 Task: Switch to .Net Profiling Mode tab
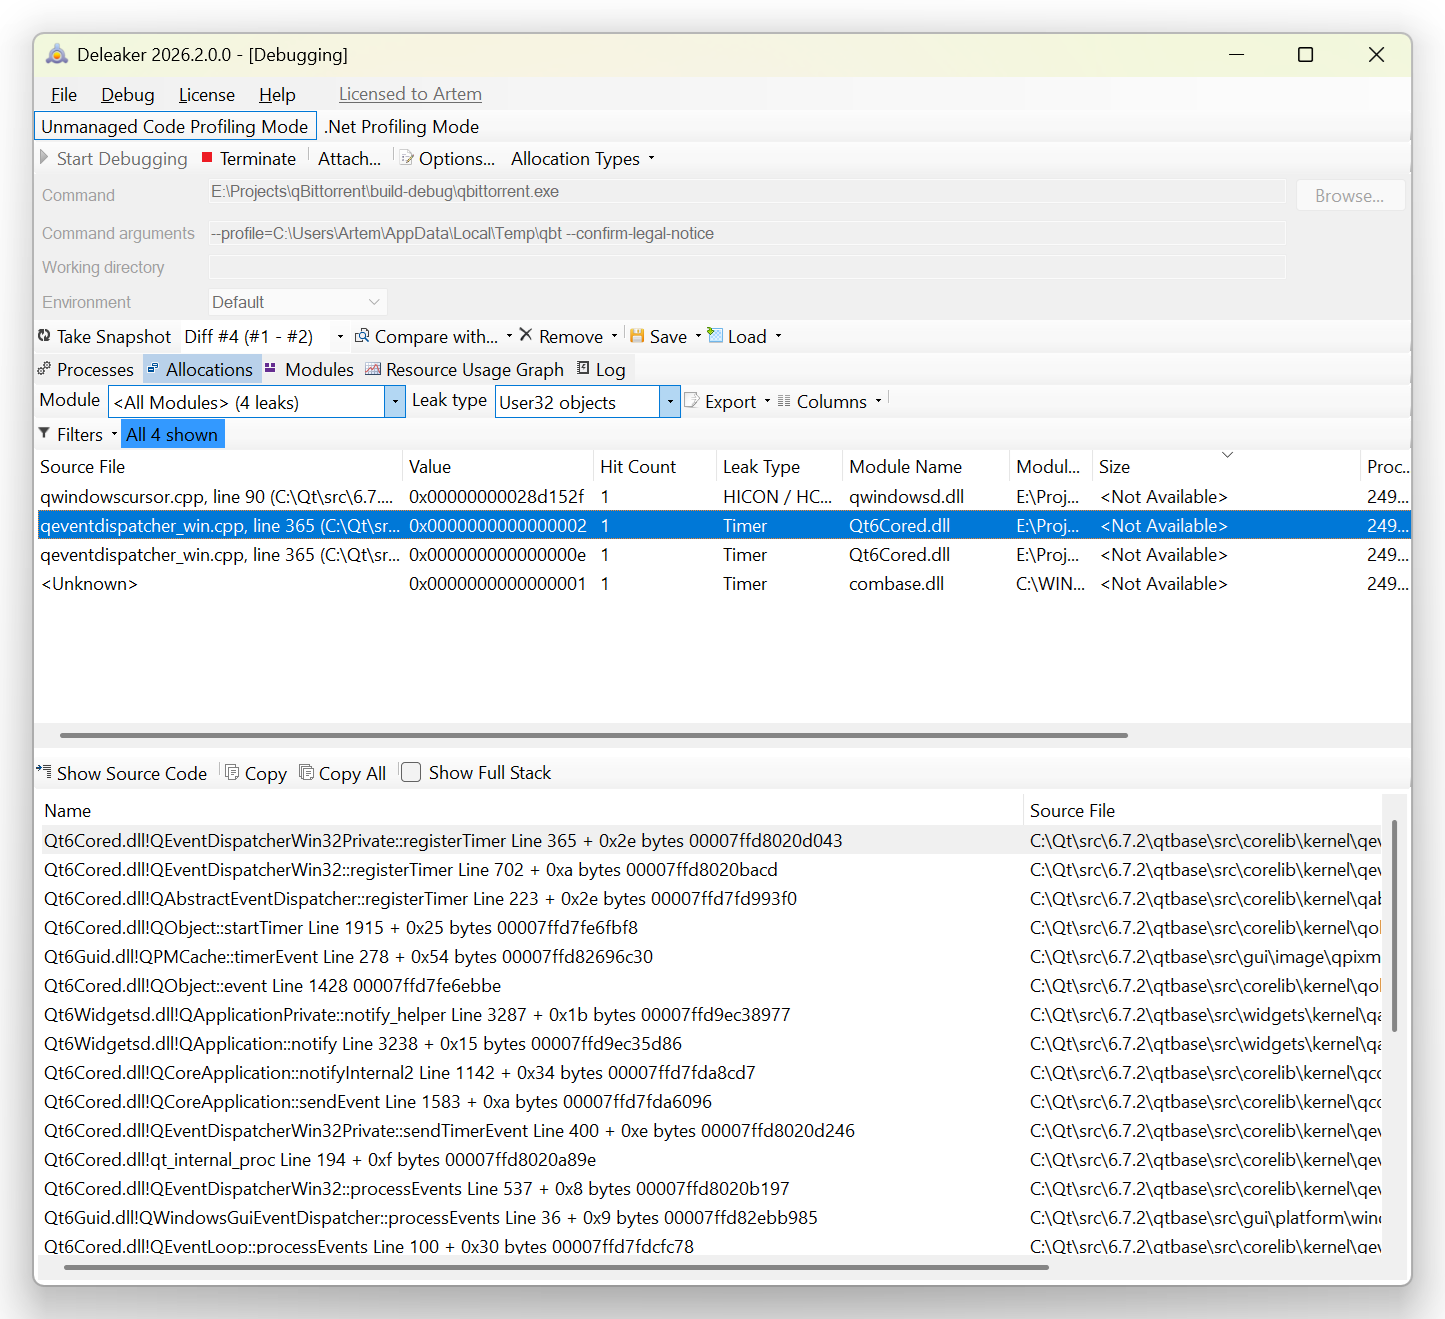(402, 126)
